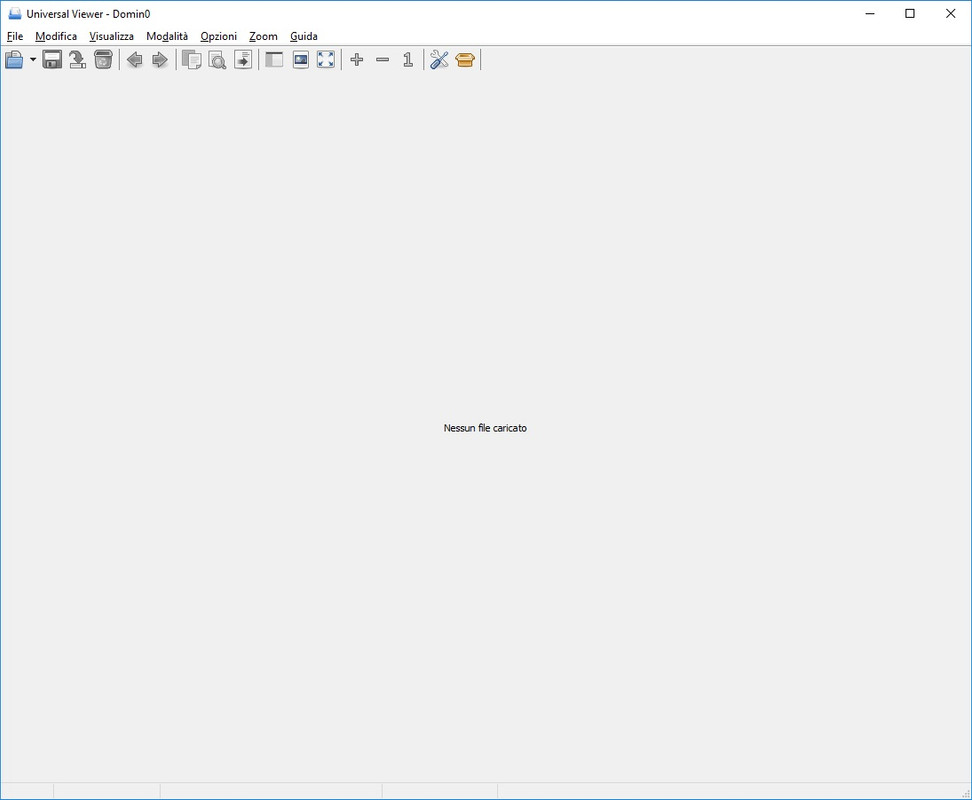
Task: Open the Zoom menu
Action: coord(263,36)
